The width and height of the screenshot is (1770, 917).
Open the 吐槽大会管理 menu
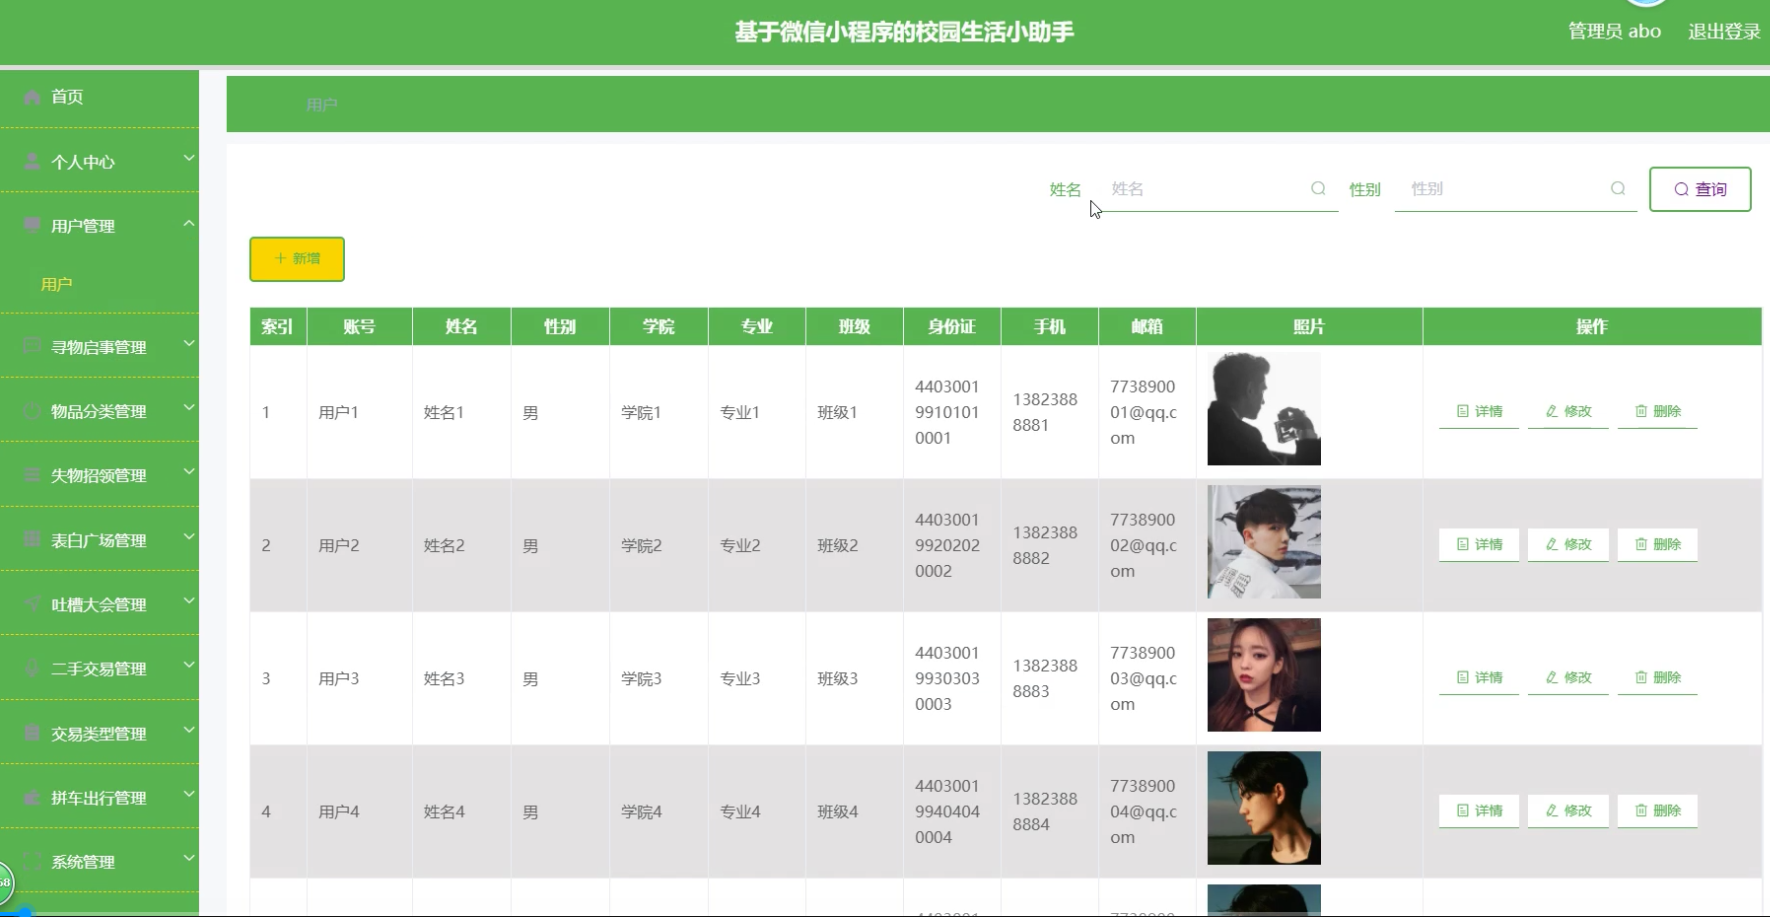tap(99, 604)
